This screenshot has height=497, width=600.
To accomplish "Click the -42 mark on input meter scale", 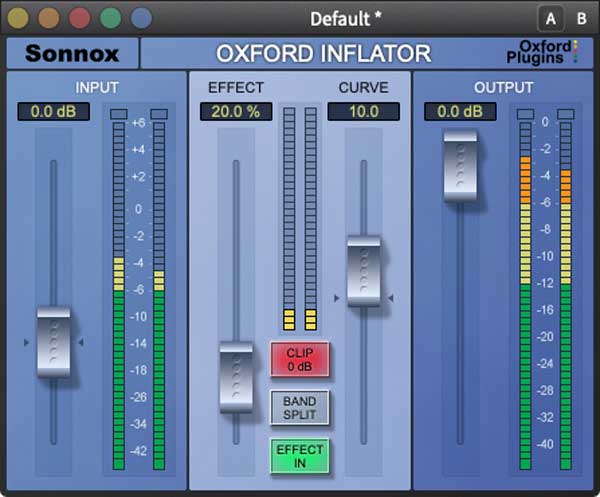I will tap(138, 451).
